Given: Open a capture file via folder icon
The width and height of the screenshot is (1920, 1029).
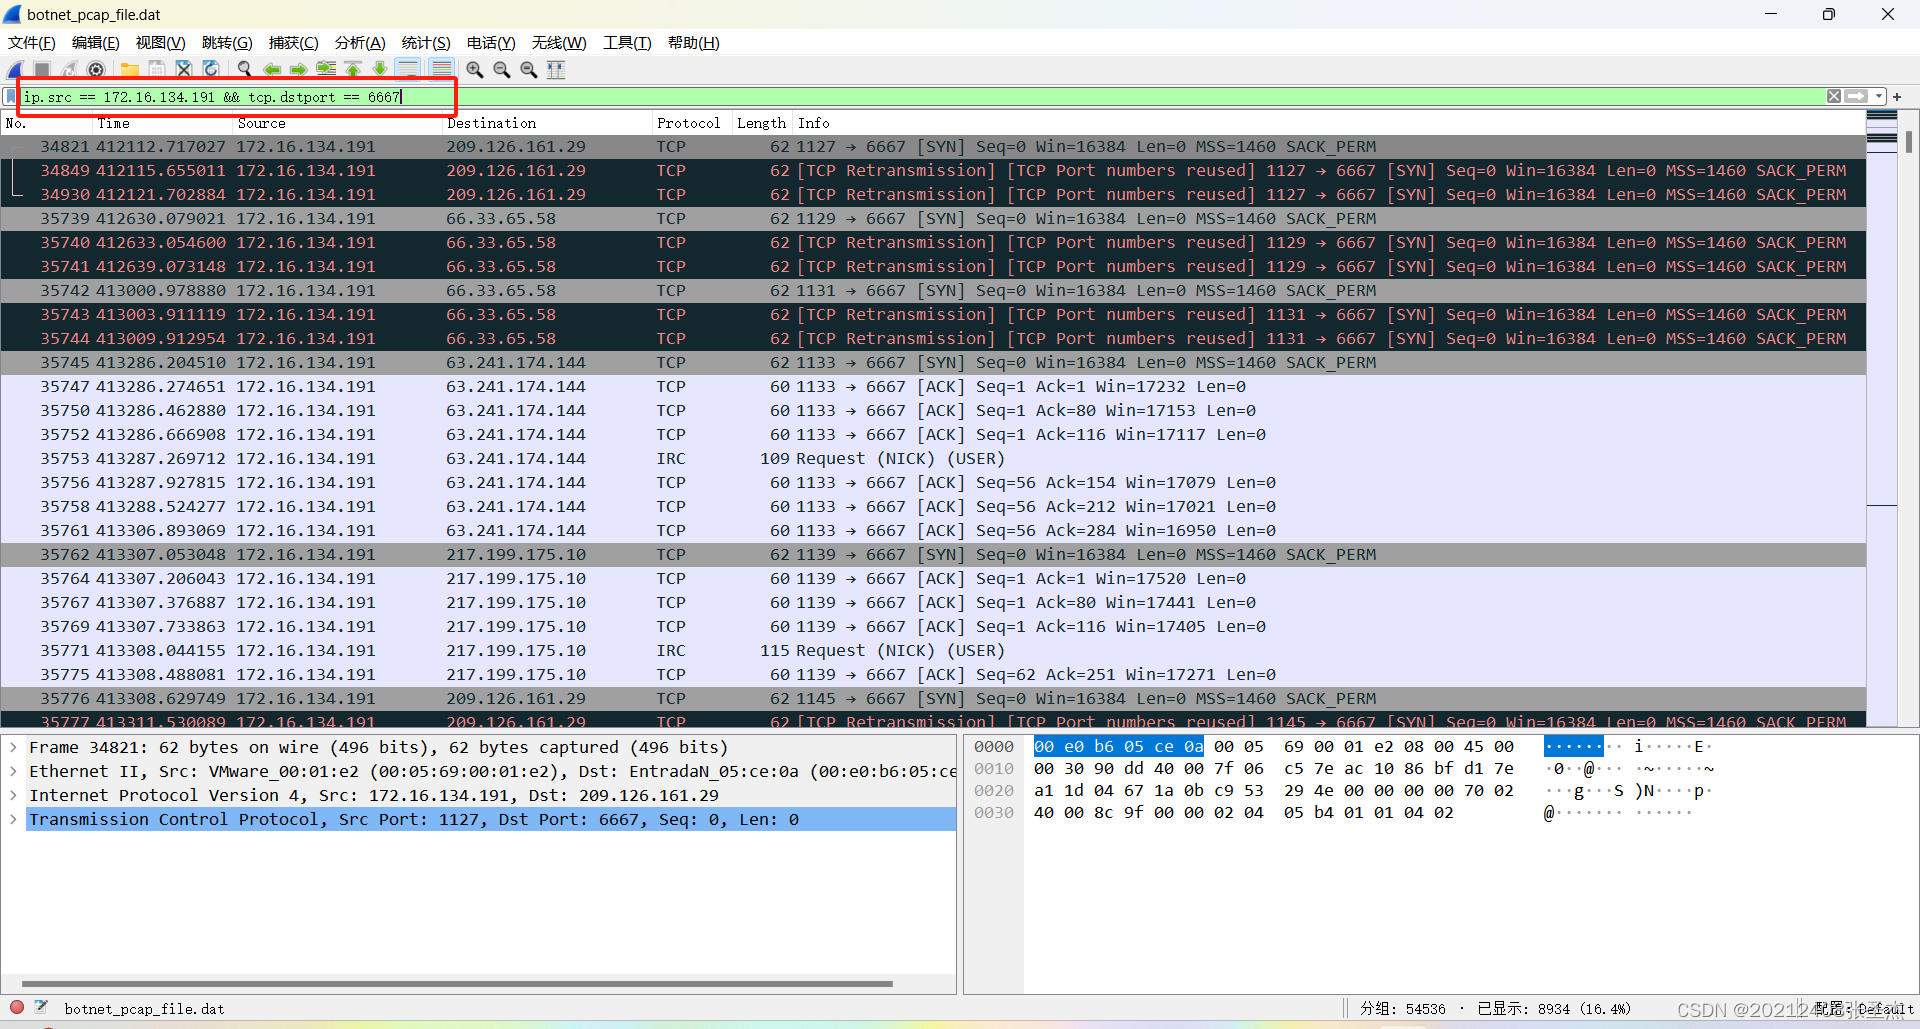Looking at the screenshot, I should coord(130,69).
